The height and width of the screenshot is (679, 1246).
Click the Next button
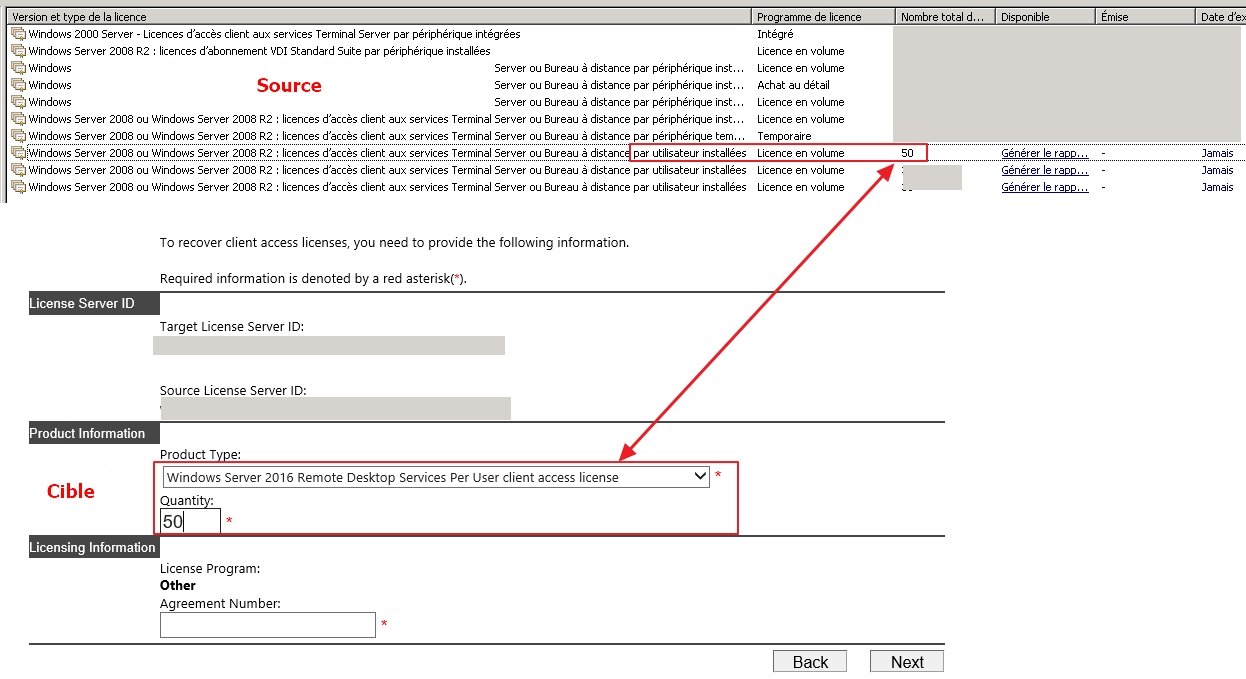click(906, 661)
